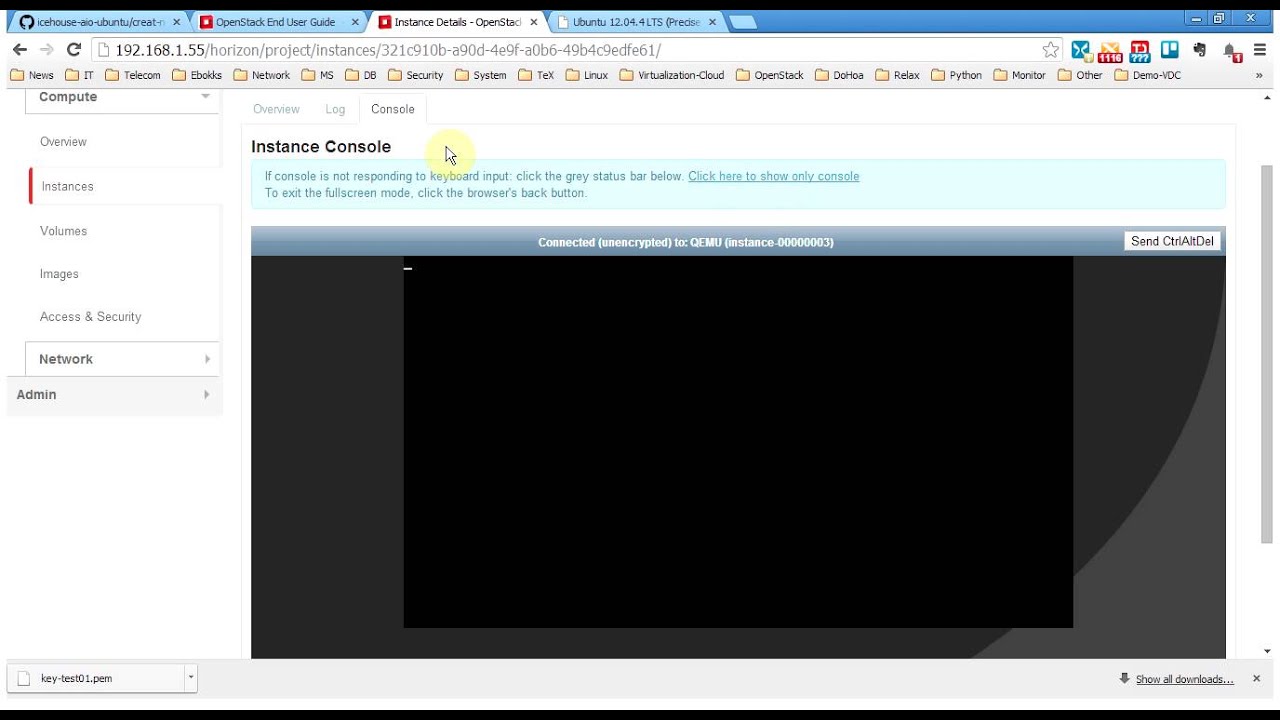
Task: Click the page vertical scrollbar
Action: coord(1267,355)
